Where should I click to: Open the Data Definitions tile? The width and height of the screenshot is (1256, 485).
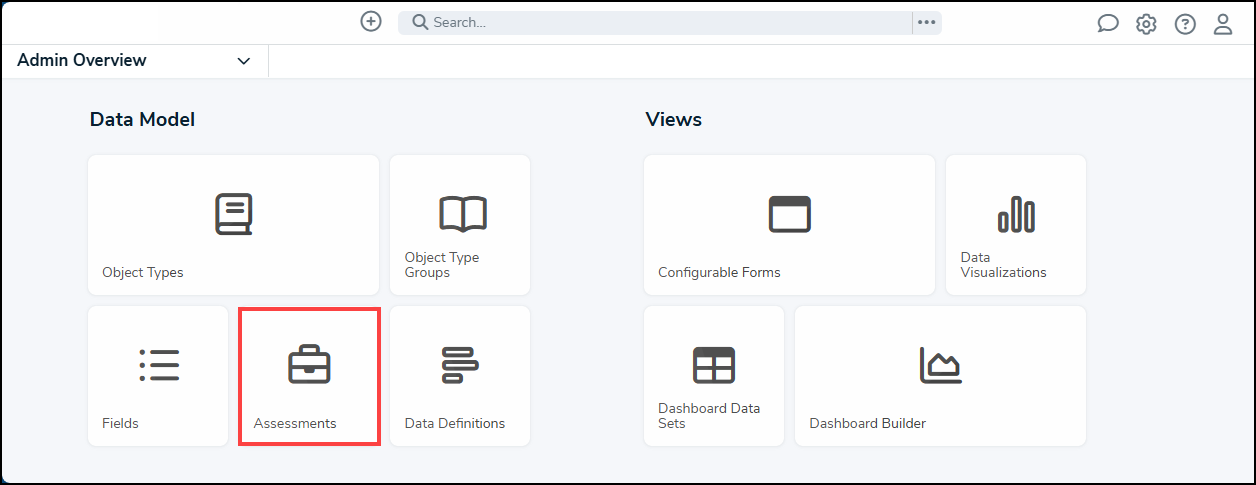pos(460,376)
